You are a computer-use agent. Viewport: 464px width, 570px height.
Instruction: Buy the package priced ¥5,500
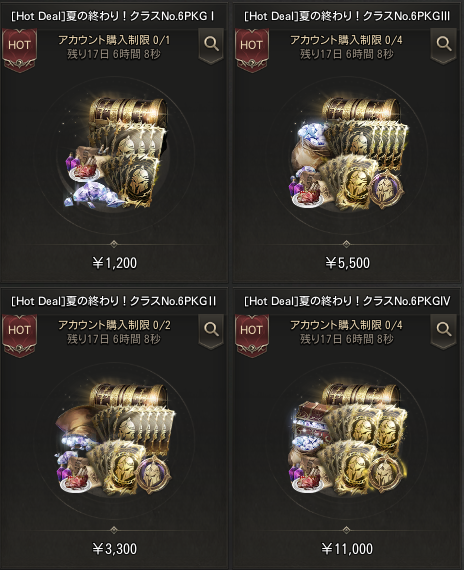coord(347,263)
